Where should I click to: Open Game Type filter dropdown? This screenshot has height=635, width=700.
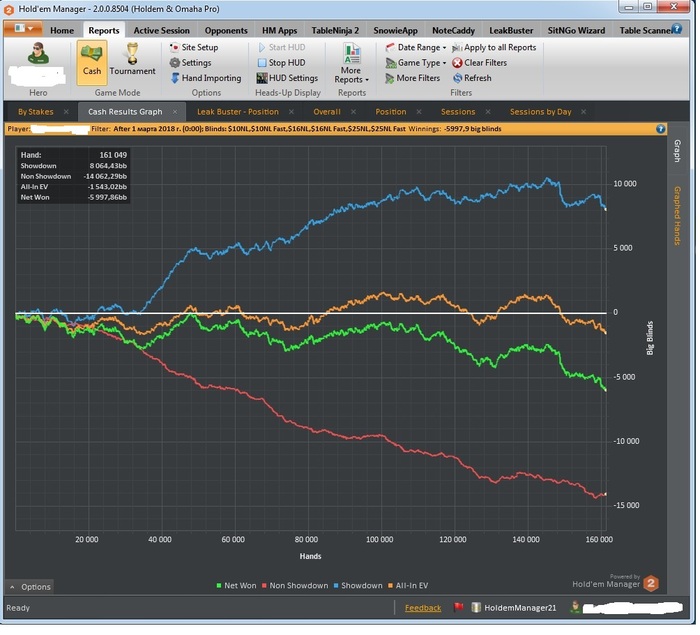416,63
